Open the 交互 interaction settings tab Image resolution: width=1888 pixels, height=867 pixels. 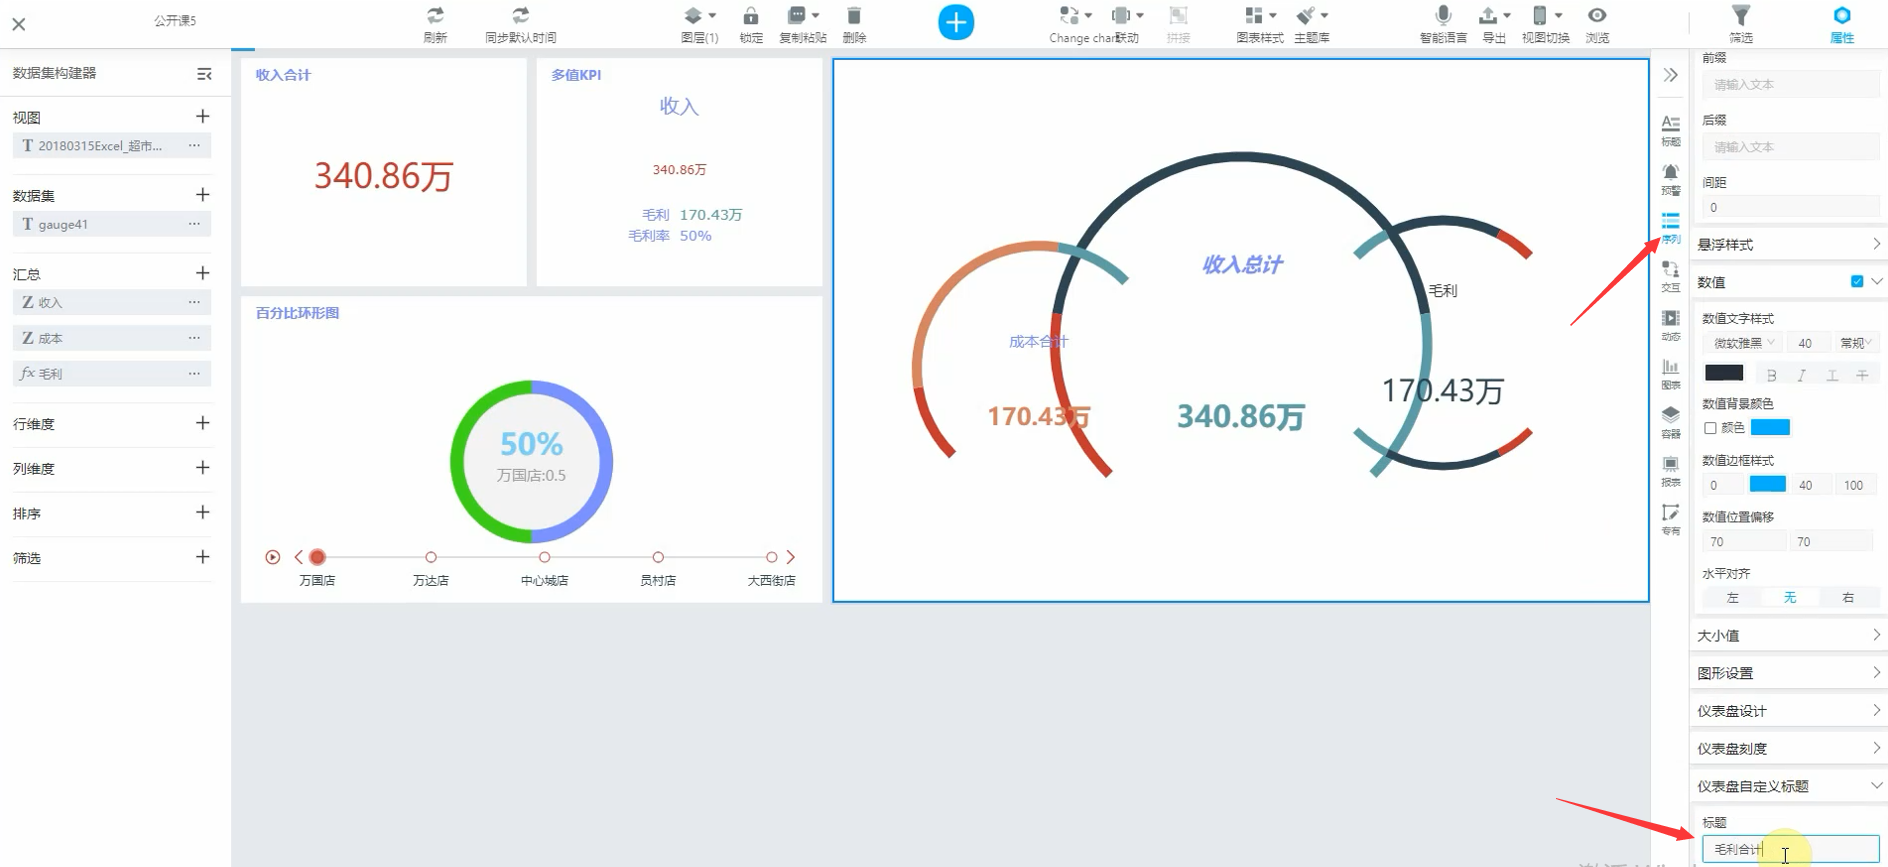(x=1671, y=277)
